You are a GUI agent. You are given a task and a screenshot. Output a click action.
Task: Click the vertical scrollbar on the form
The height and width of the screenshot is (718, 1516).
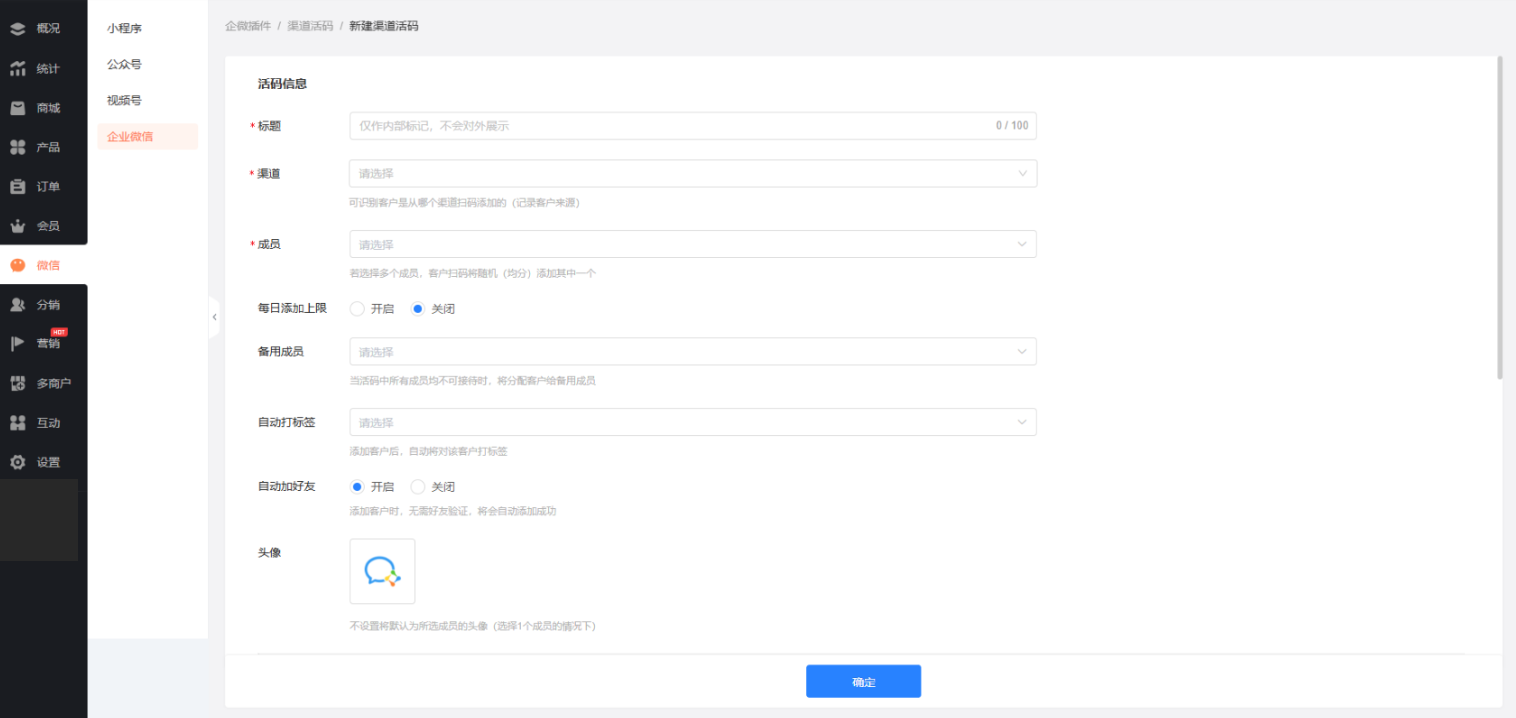pos(1499,218)
